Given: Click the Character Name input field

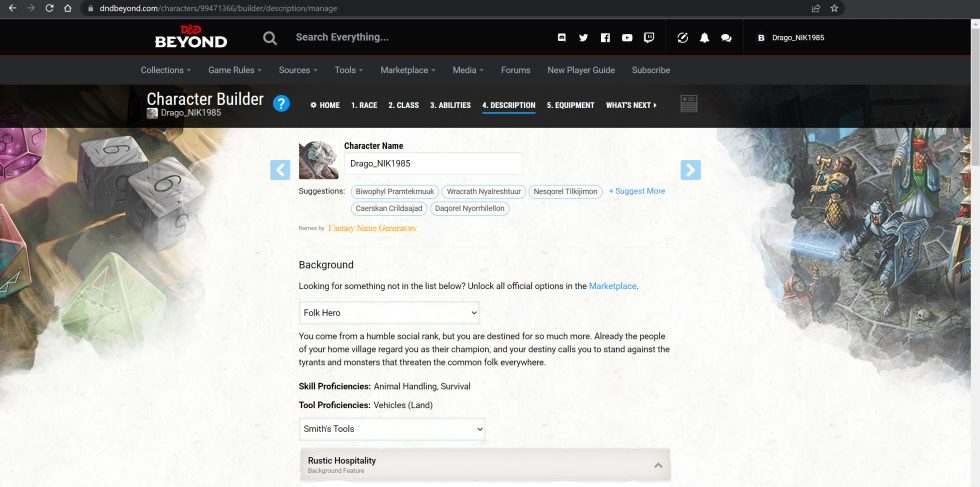Looking at the screenshot, I should tap(433, 164).
